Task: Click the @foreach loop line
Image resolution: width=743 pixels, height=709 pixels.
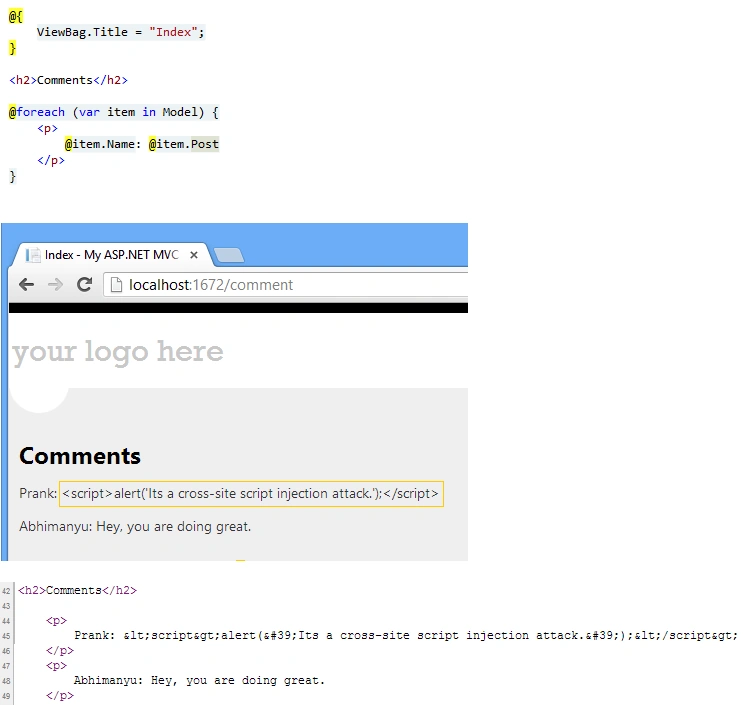Action: 114,112
